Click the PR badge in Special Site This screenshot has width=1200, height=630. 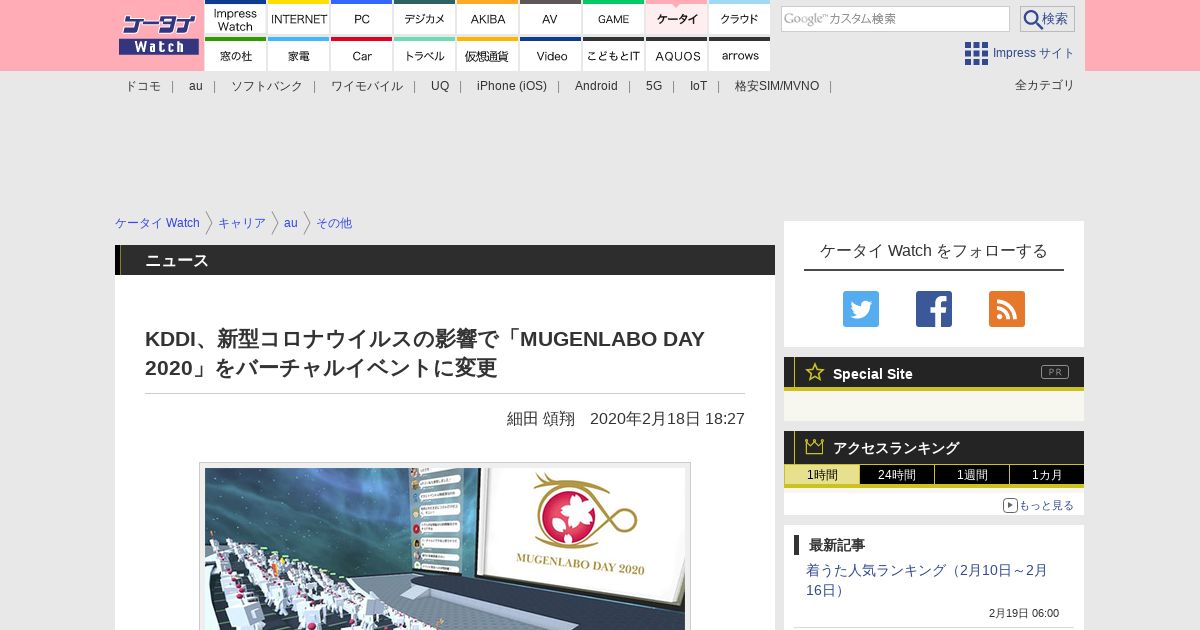(x=1055, y=372)
